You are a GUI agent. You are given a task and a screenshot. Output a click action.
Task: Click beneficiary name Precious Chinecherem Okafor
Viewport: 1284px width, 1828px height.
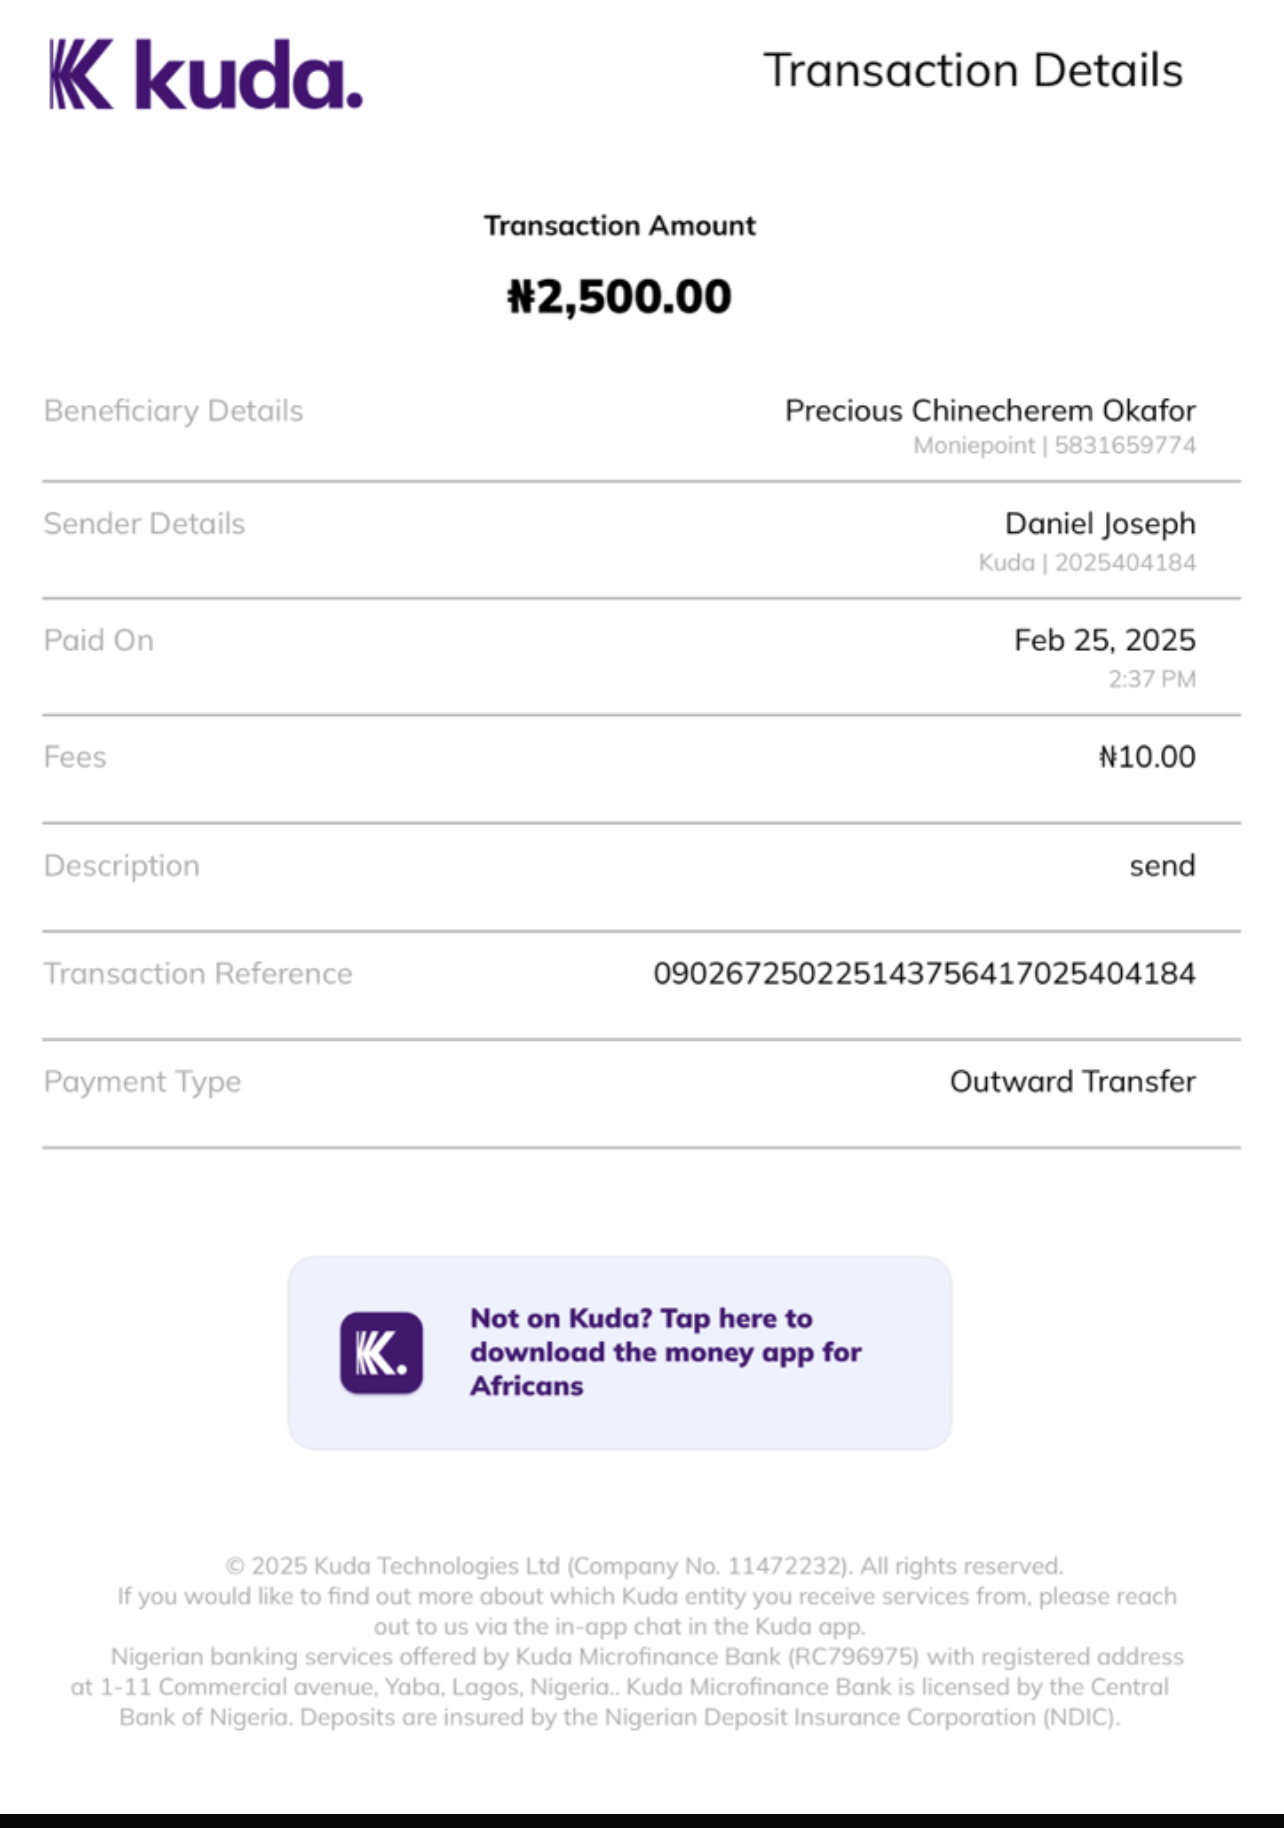[990, 411]
